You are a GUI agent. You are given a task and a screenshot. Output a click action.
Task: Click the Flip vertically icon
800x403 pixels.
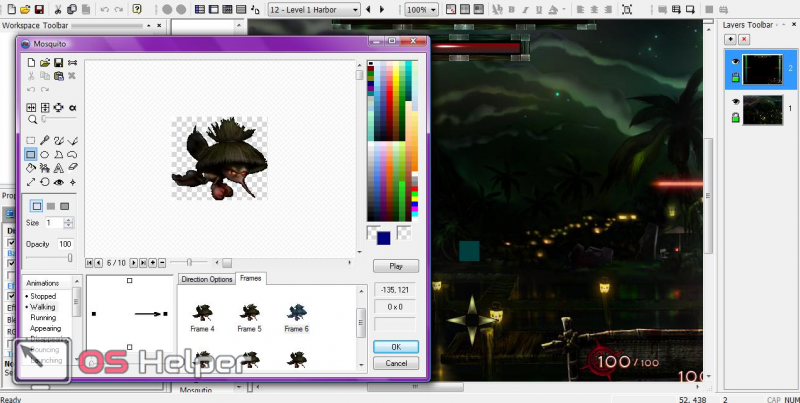(x=45, y=108)
